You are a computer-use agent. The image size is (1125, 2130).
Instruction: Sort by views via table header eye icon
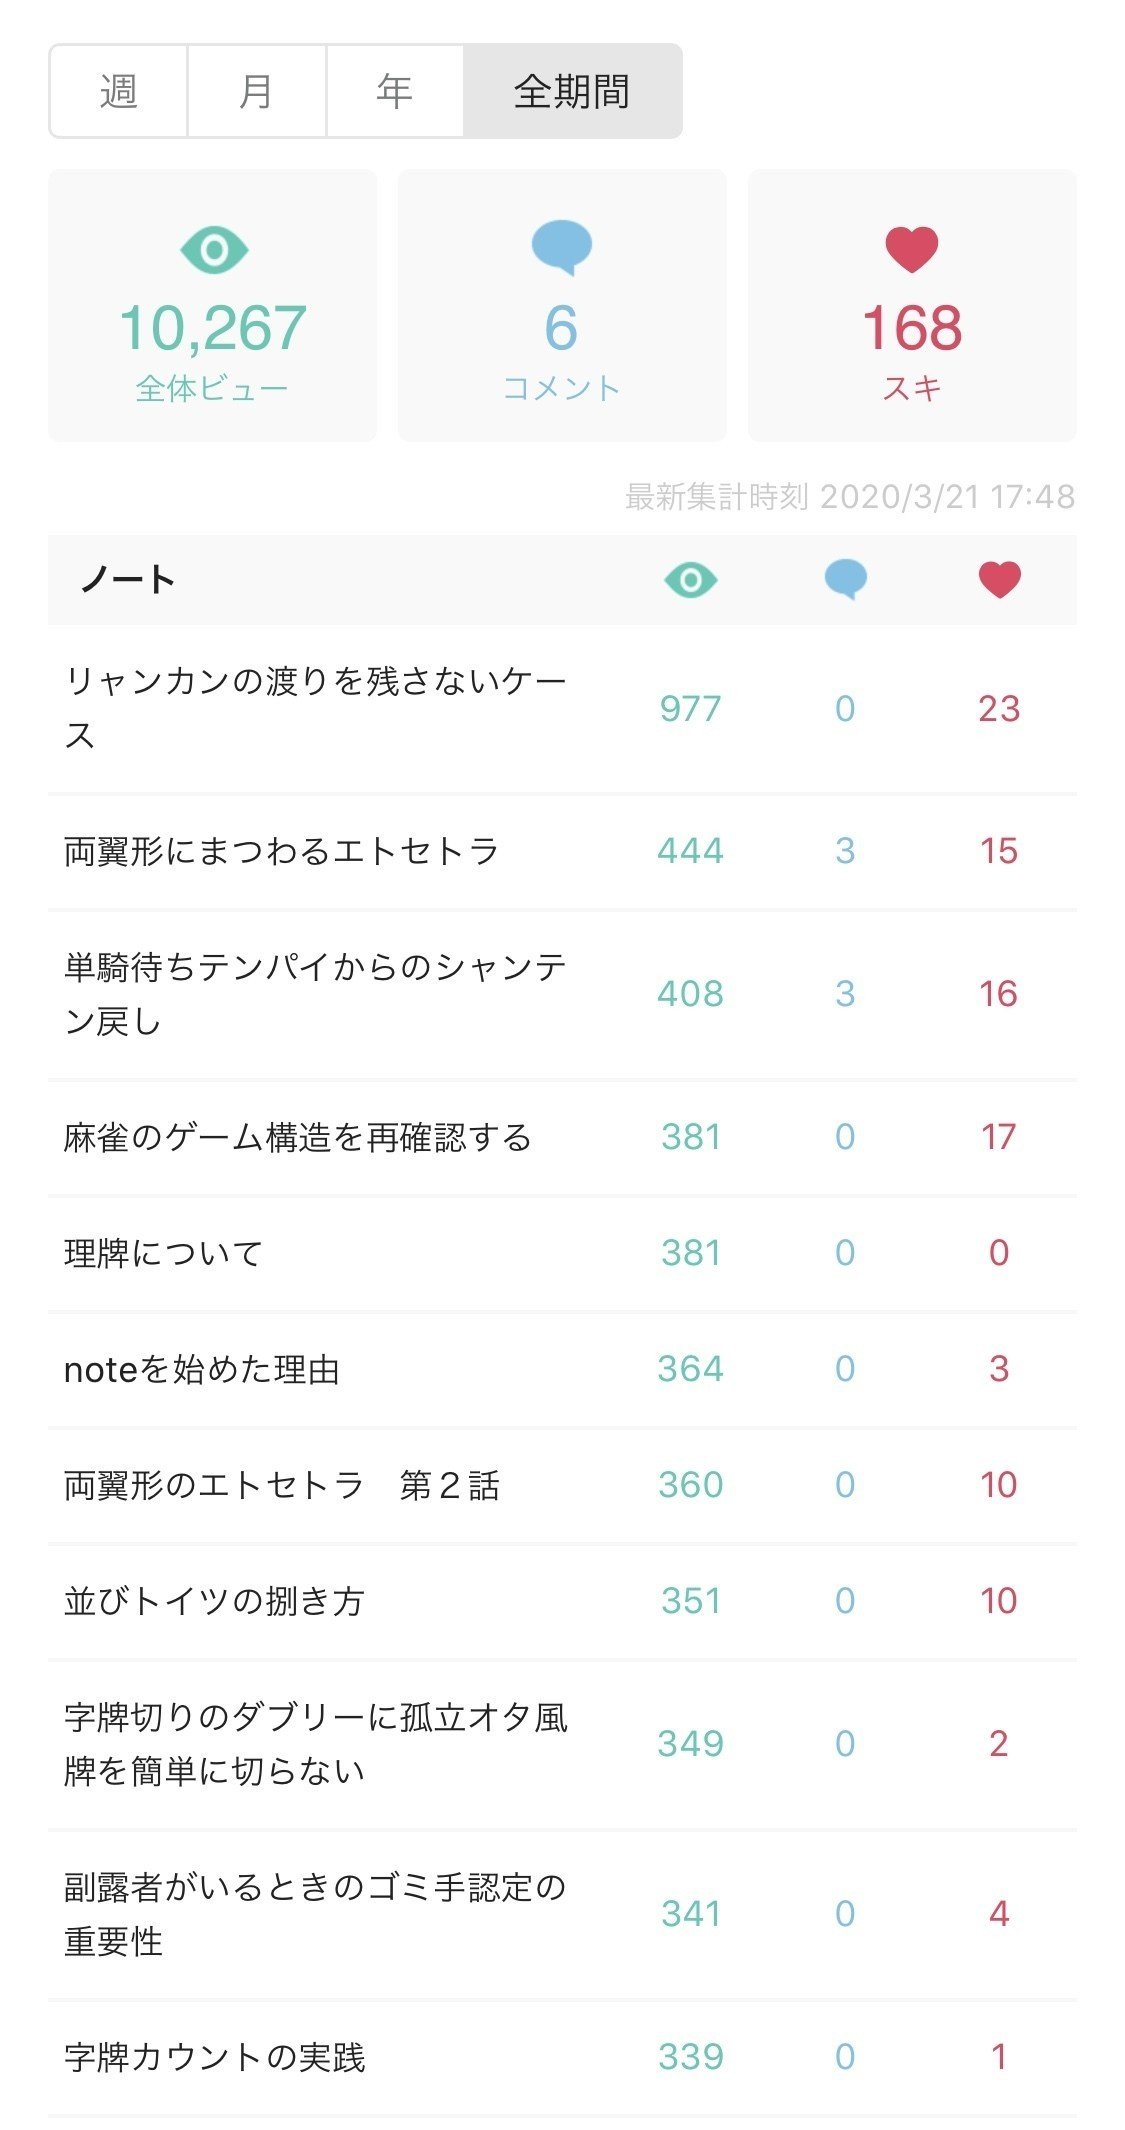[690, 580]
